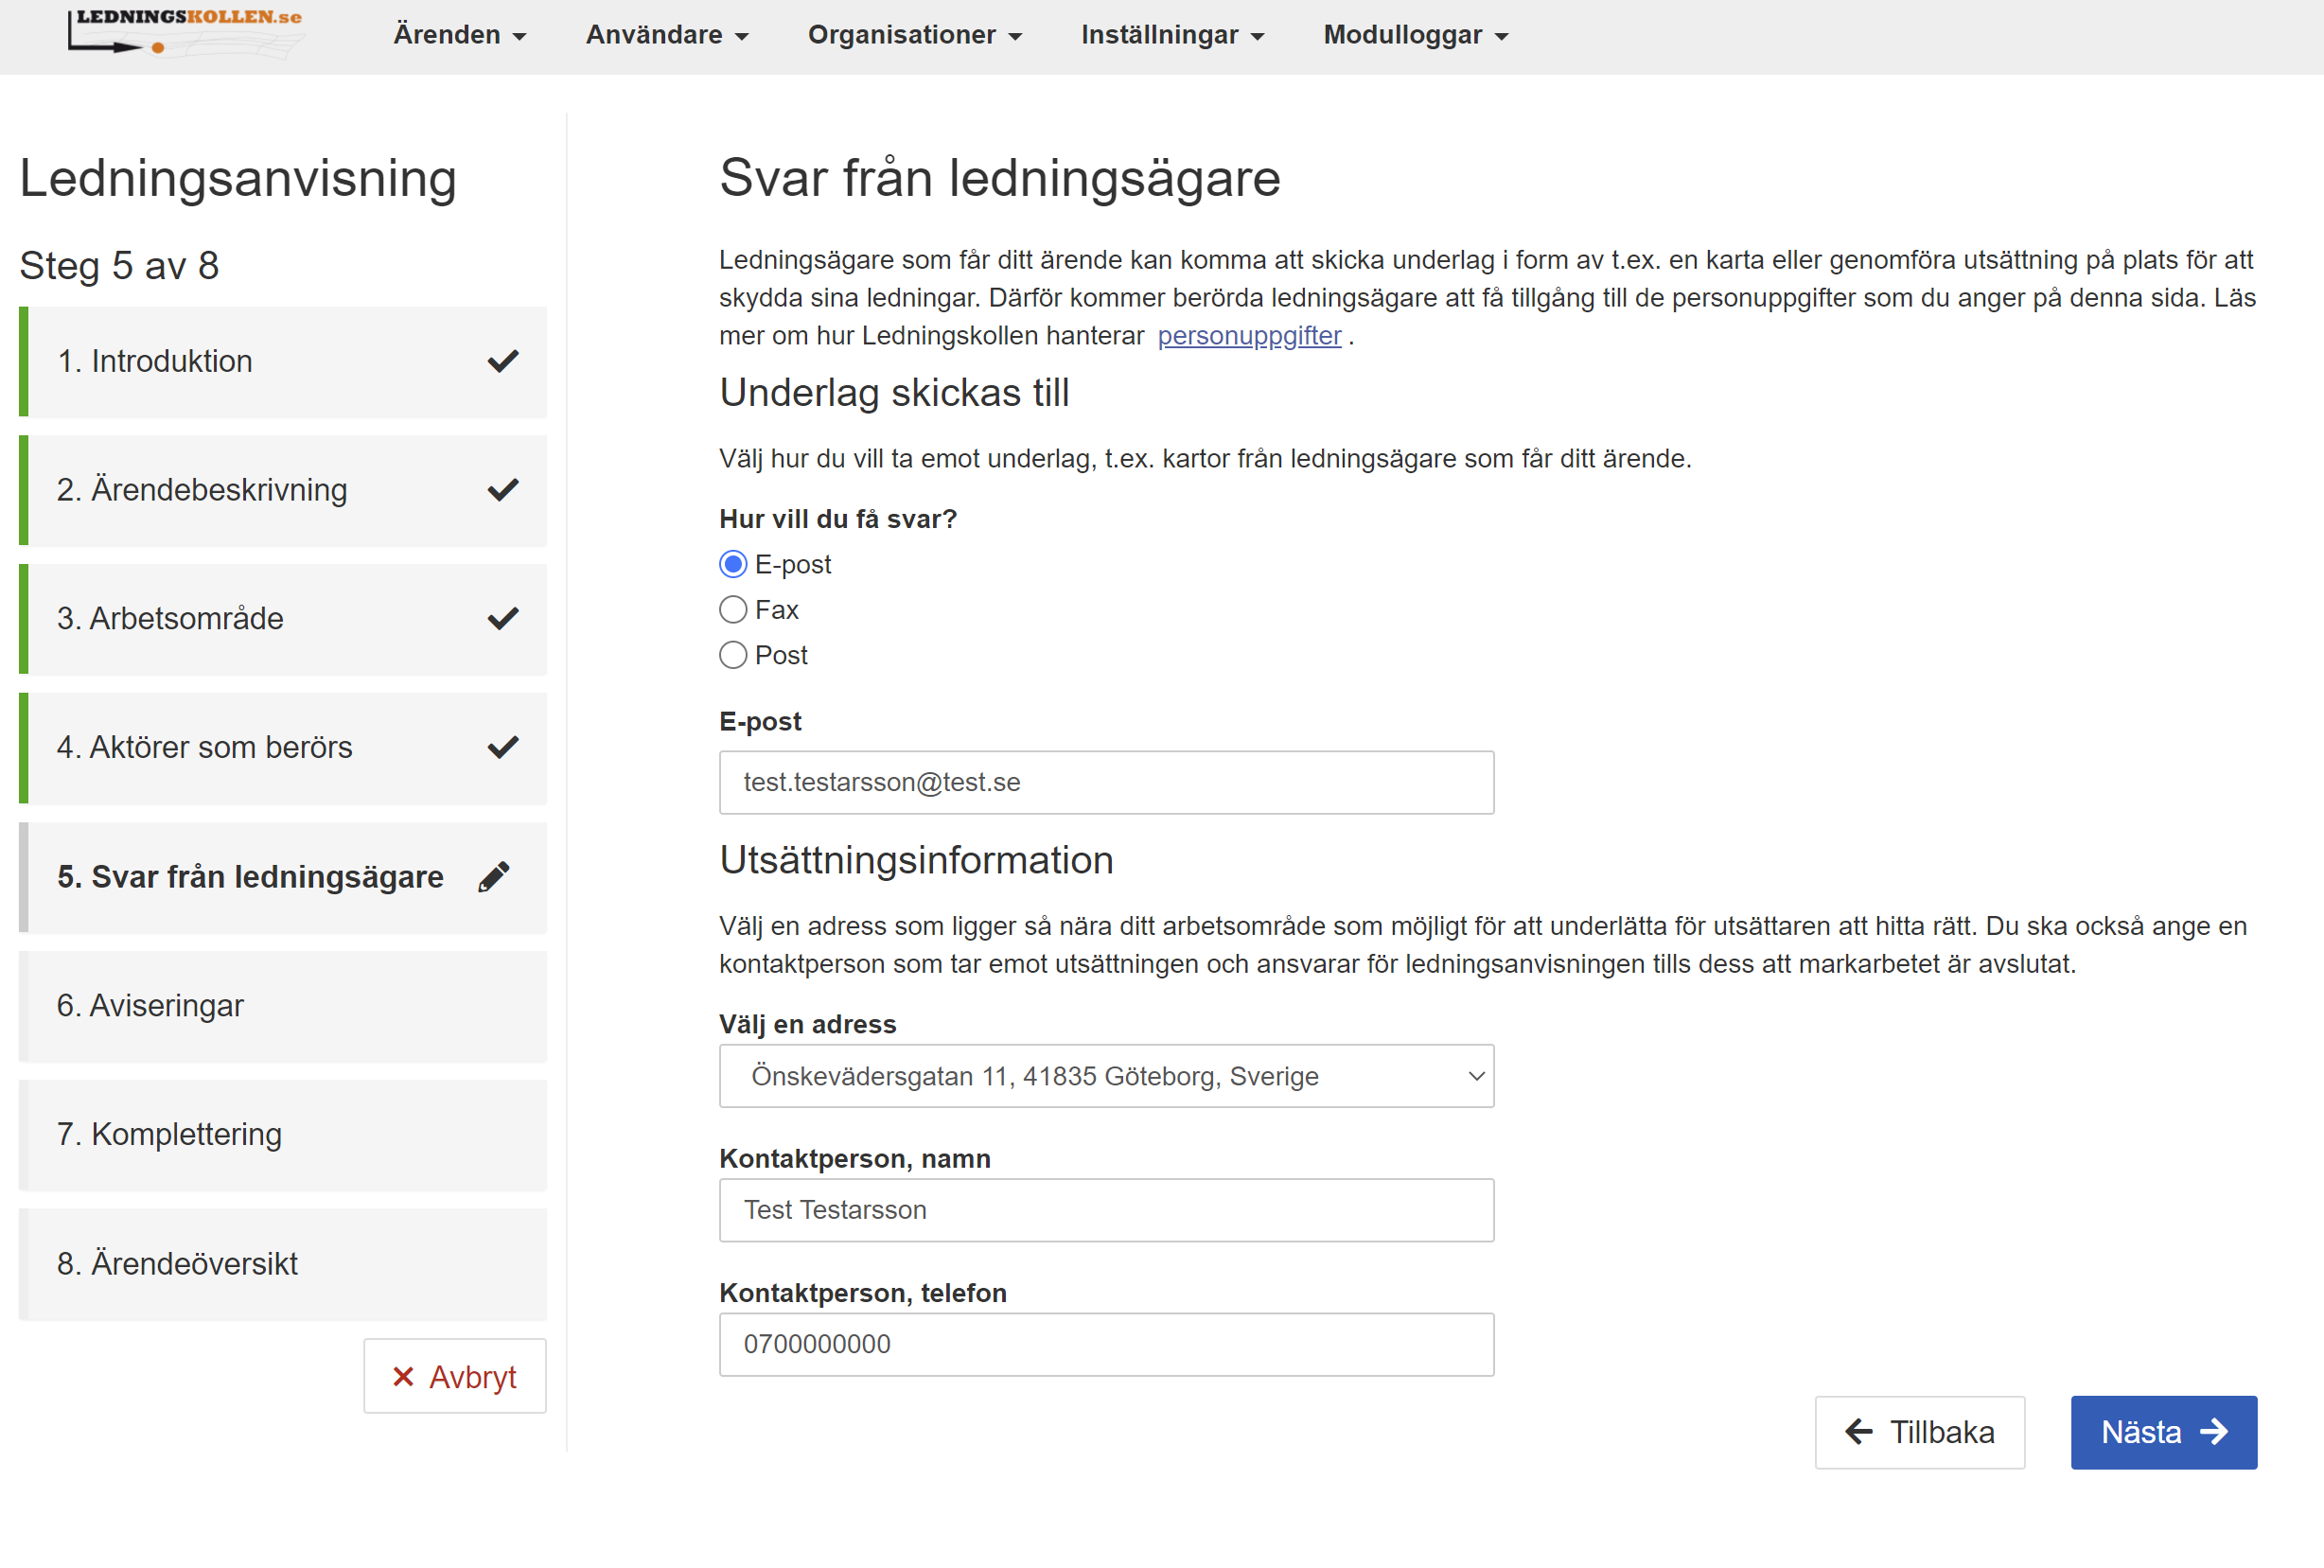Click pencil icon on Svar från ledningsägare
The width and height of the screenshot is (2324, 1568).
tap(494, 877)
